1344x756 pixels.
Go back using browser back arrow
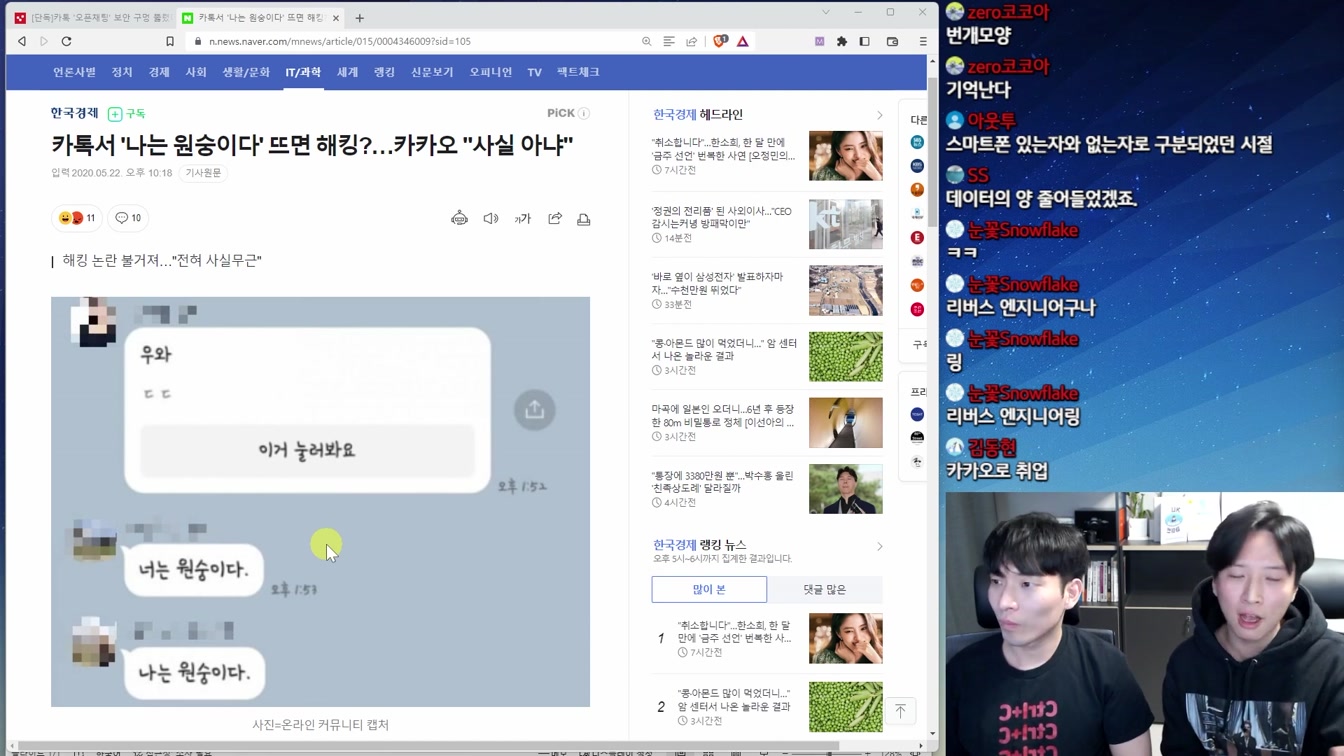pos(22,41)
